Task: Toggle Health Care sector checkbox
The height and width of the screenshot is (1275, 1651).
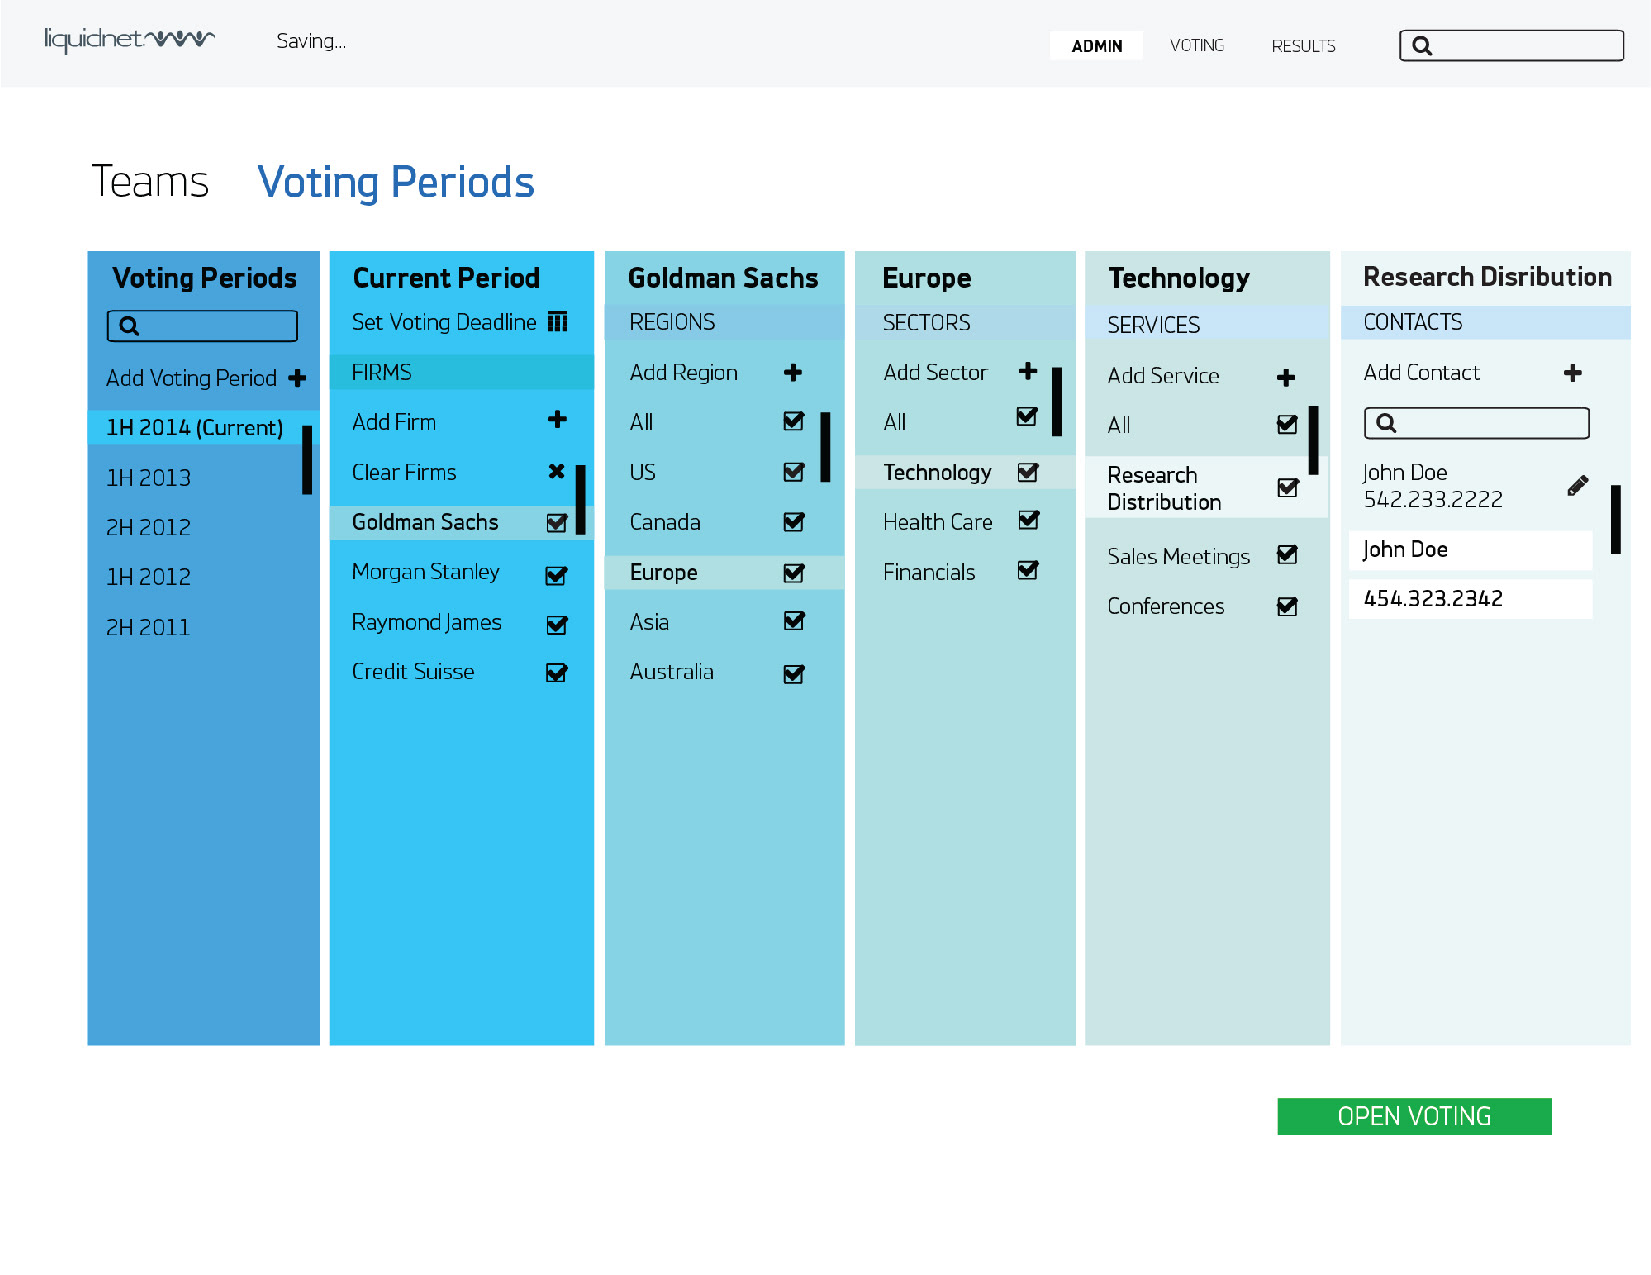Action: pos(1029,520)
